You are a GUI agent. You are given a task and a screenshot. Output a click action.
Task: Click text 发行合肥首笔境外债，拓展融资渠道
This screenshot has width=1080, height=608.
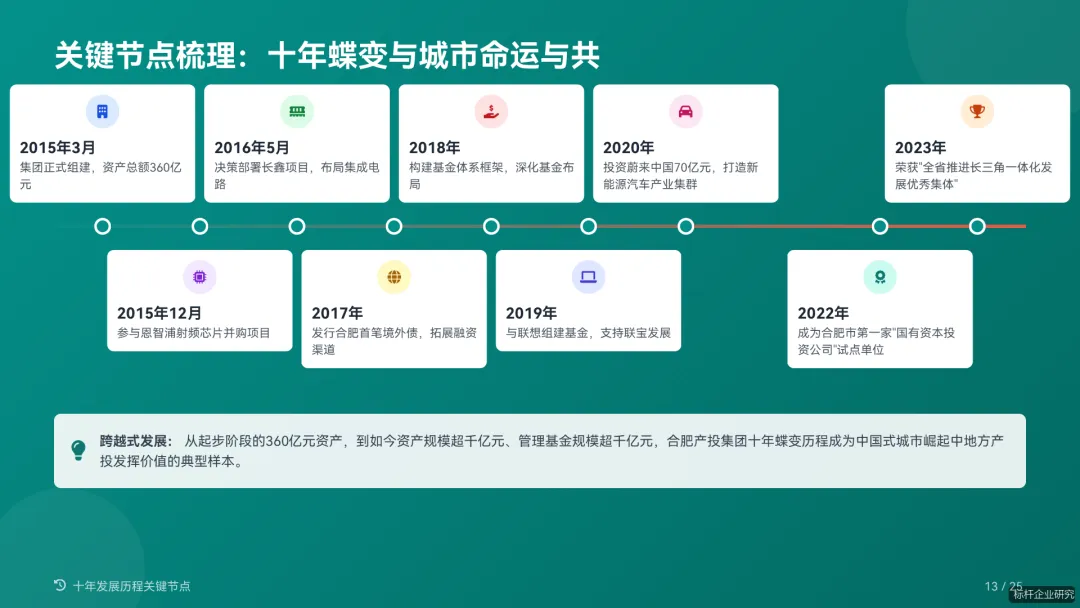pyautogui.click(x=394, y=341)
